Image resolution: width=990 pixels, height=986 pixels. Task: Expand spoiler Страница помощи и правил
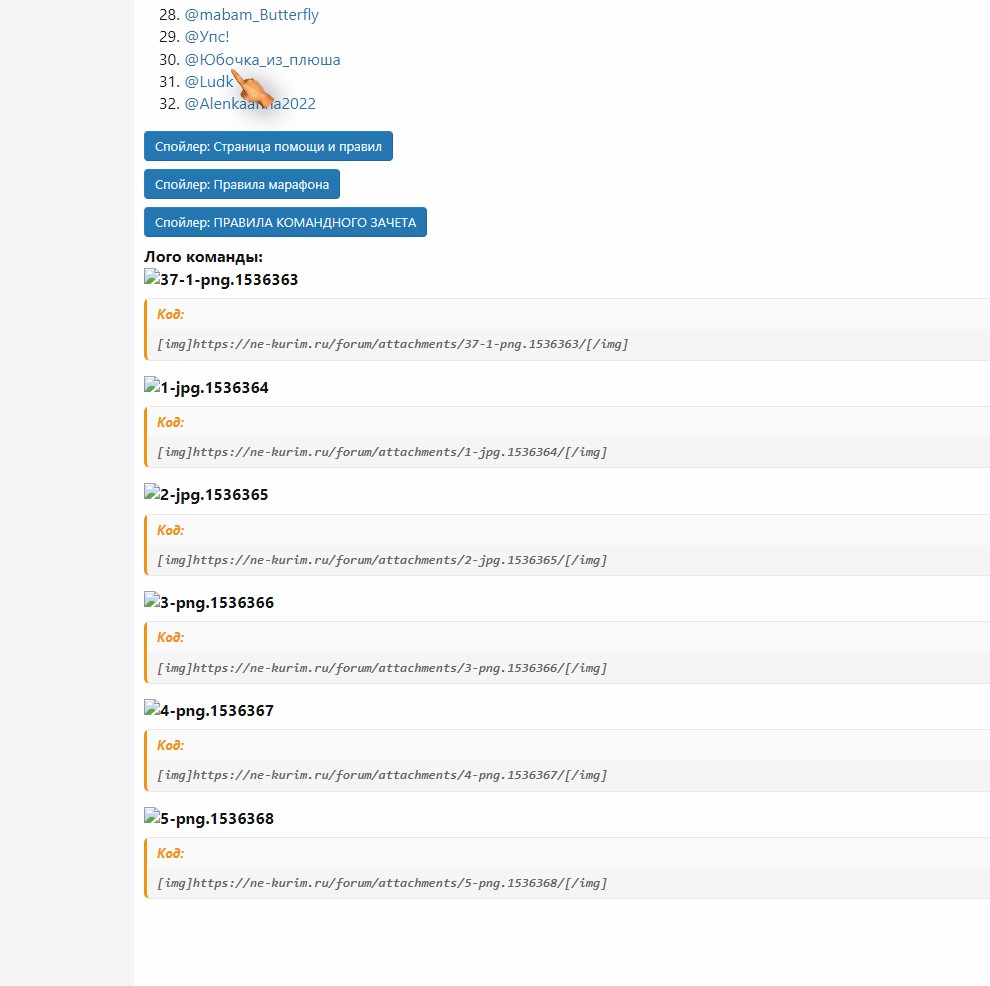pos(268,146)
